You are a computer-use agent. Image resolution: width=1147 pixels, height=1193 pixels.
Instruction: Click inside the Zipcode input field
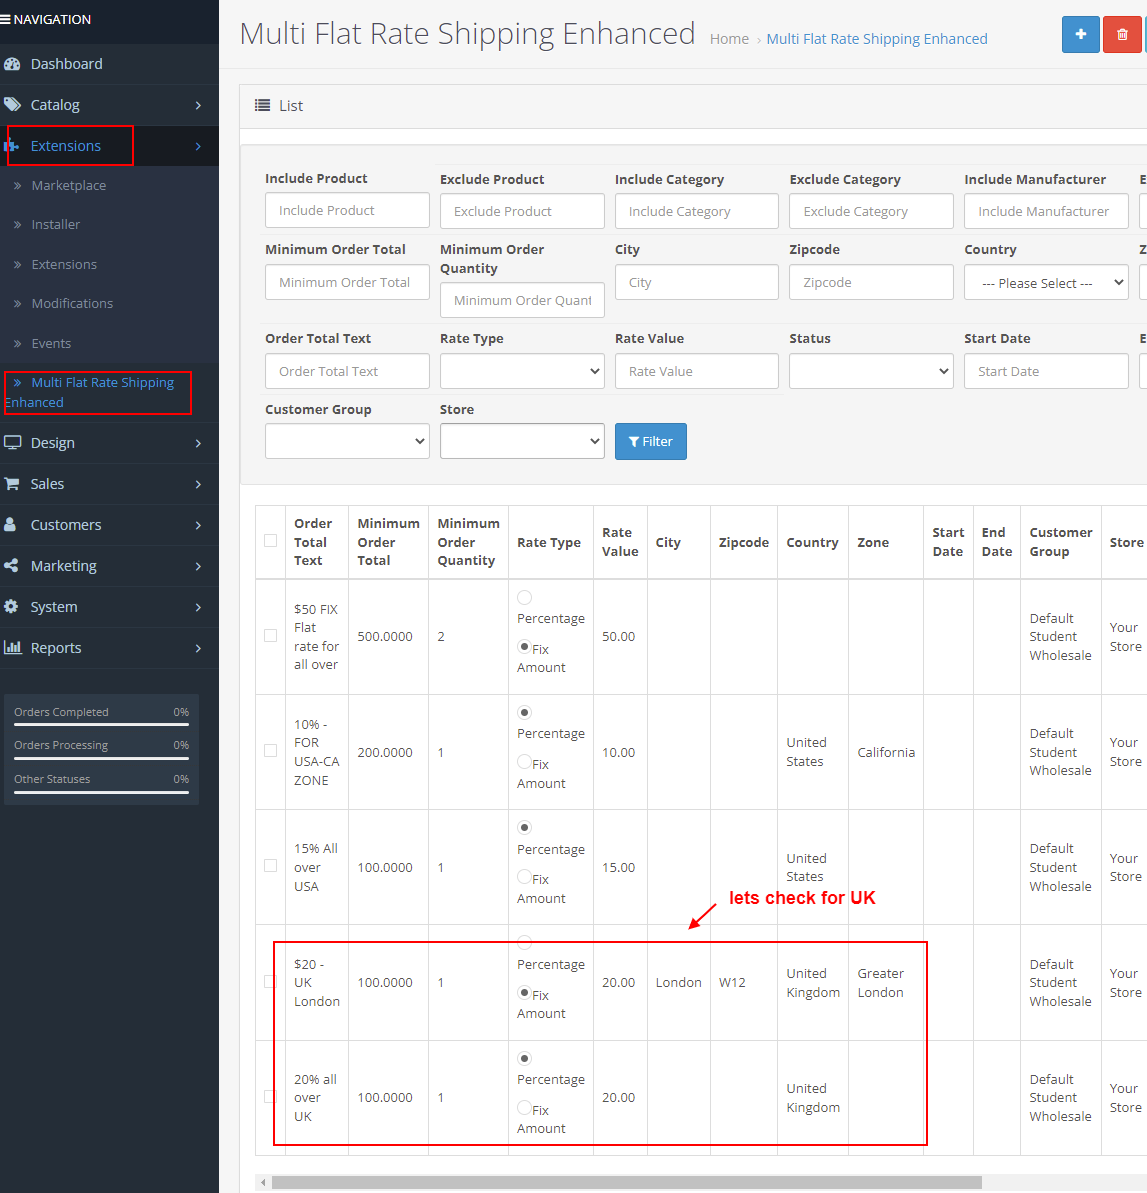(870, 282)
